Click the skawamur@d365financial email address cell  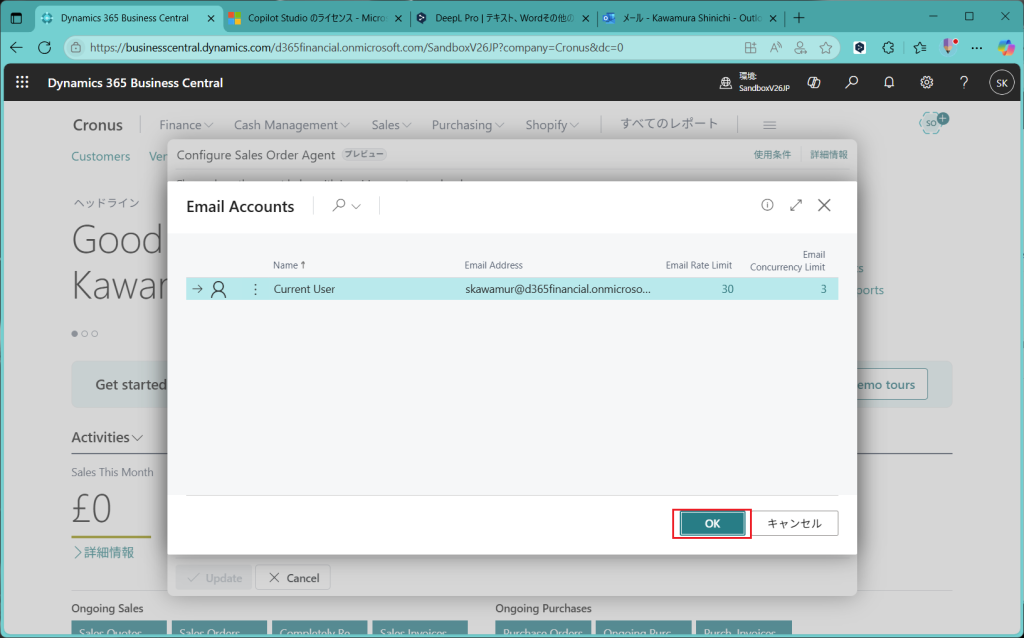tap(558, 289)
